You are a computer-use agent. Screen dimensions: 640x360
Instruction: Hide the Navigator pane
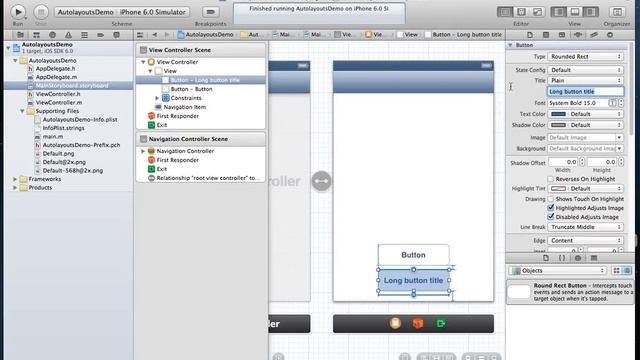(558, 12)
